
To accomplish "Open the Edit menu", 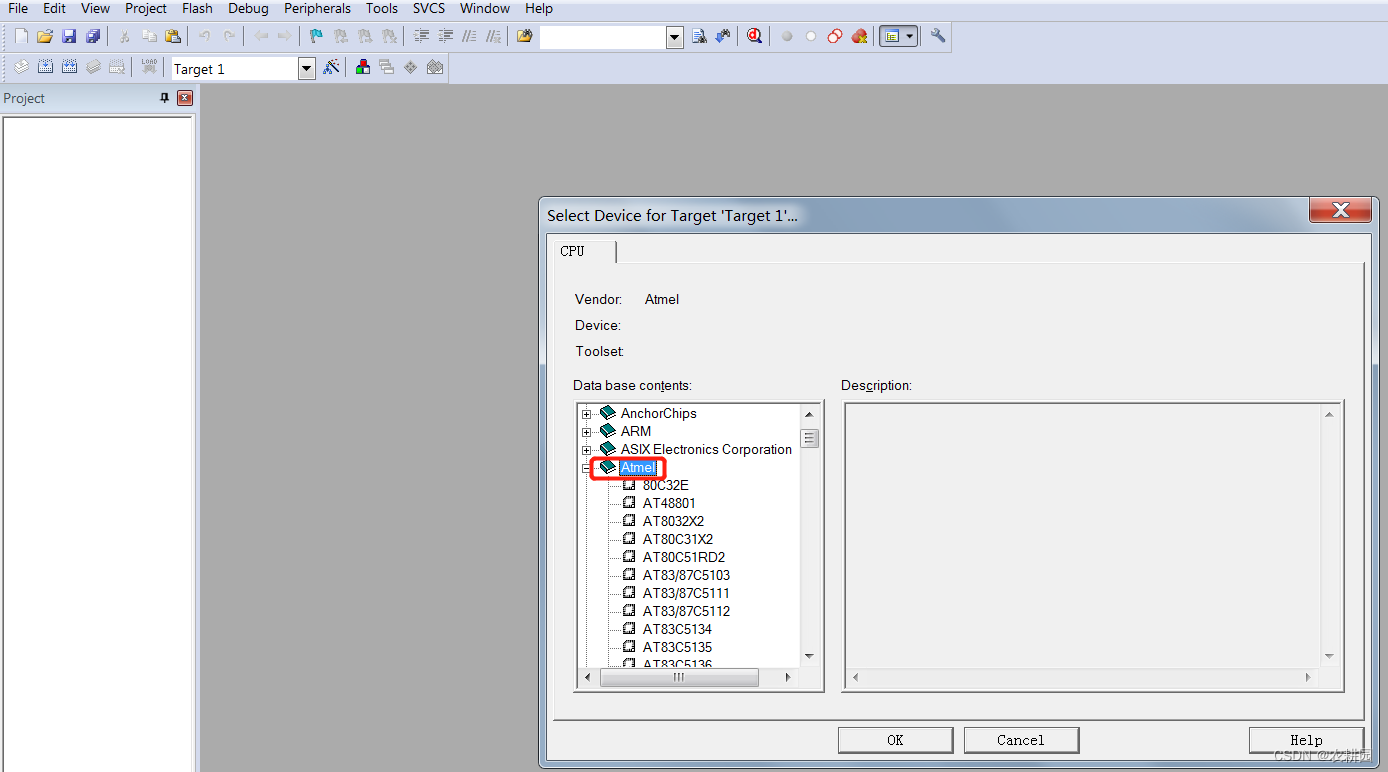I will pos(54,8).
